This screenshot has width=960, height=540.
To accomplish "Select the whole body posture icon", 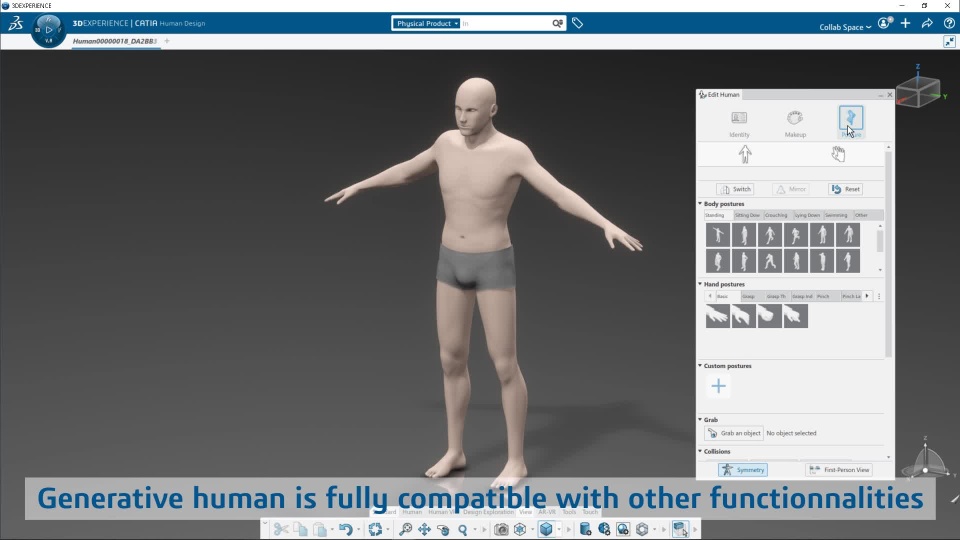I will (744, 154).
